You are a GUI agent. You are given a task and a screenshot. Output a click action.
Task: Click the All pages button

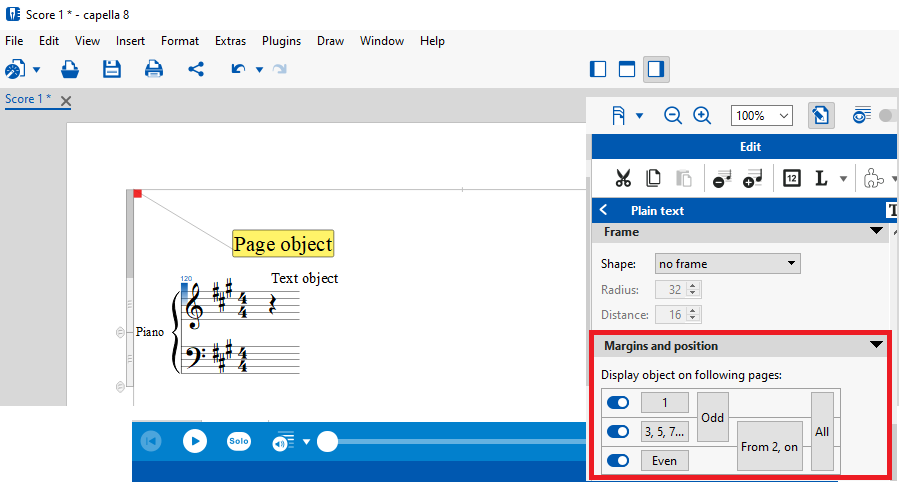coord(822,432)
